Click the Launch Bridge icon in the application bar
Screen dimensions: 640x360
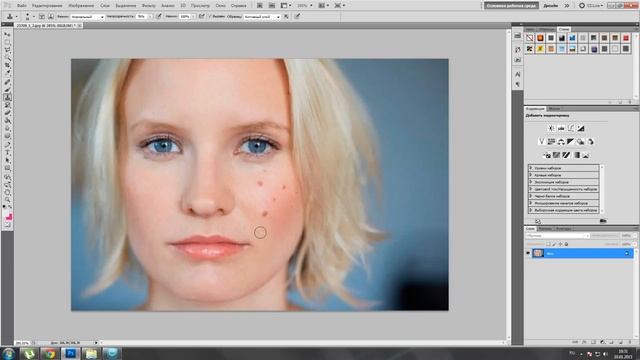[x=260, y=6]
